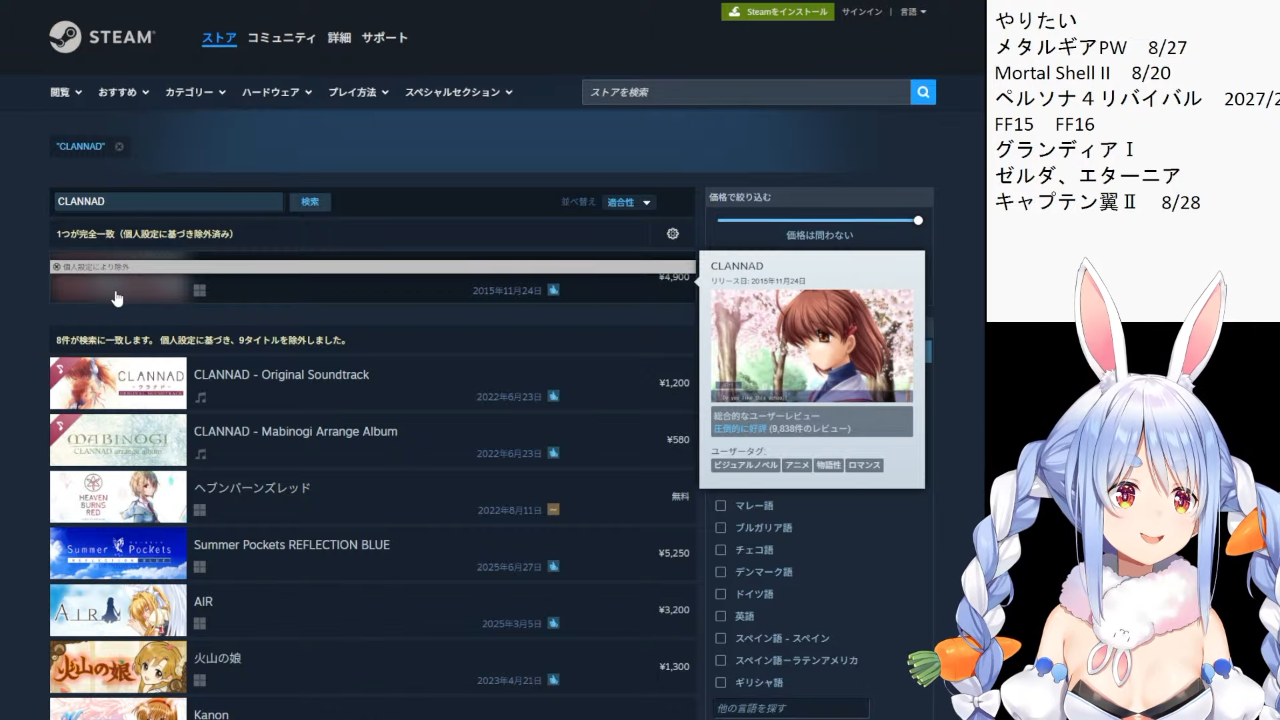Click the ビジュアルノベル user tag

coord(746,465)
